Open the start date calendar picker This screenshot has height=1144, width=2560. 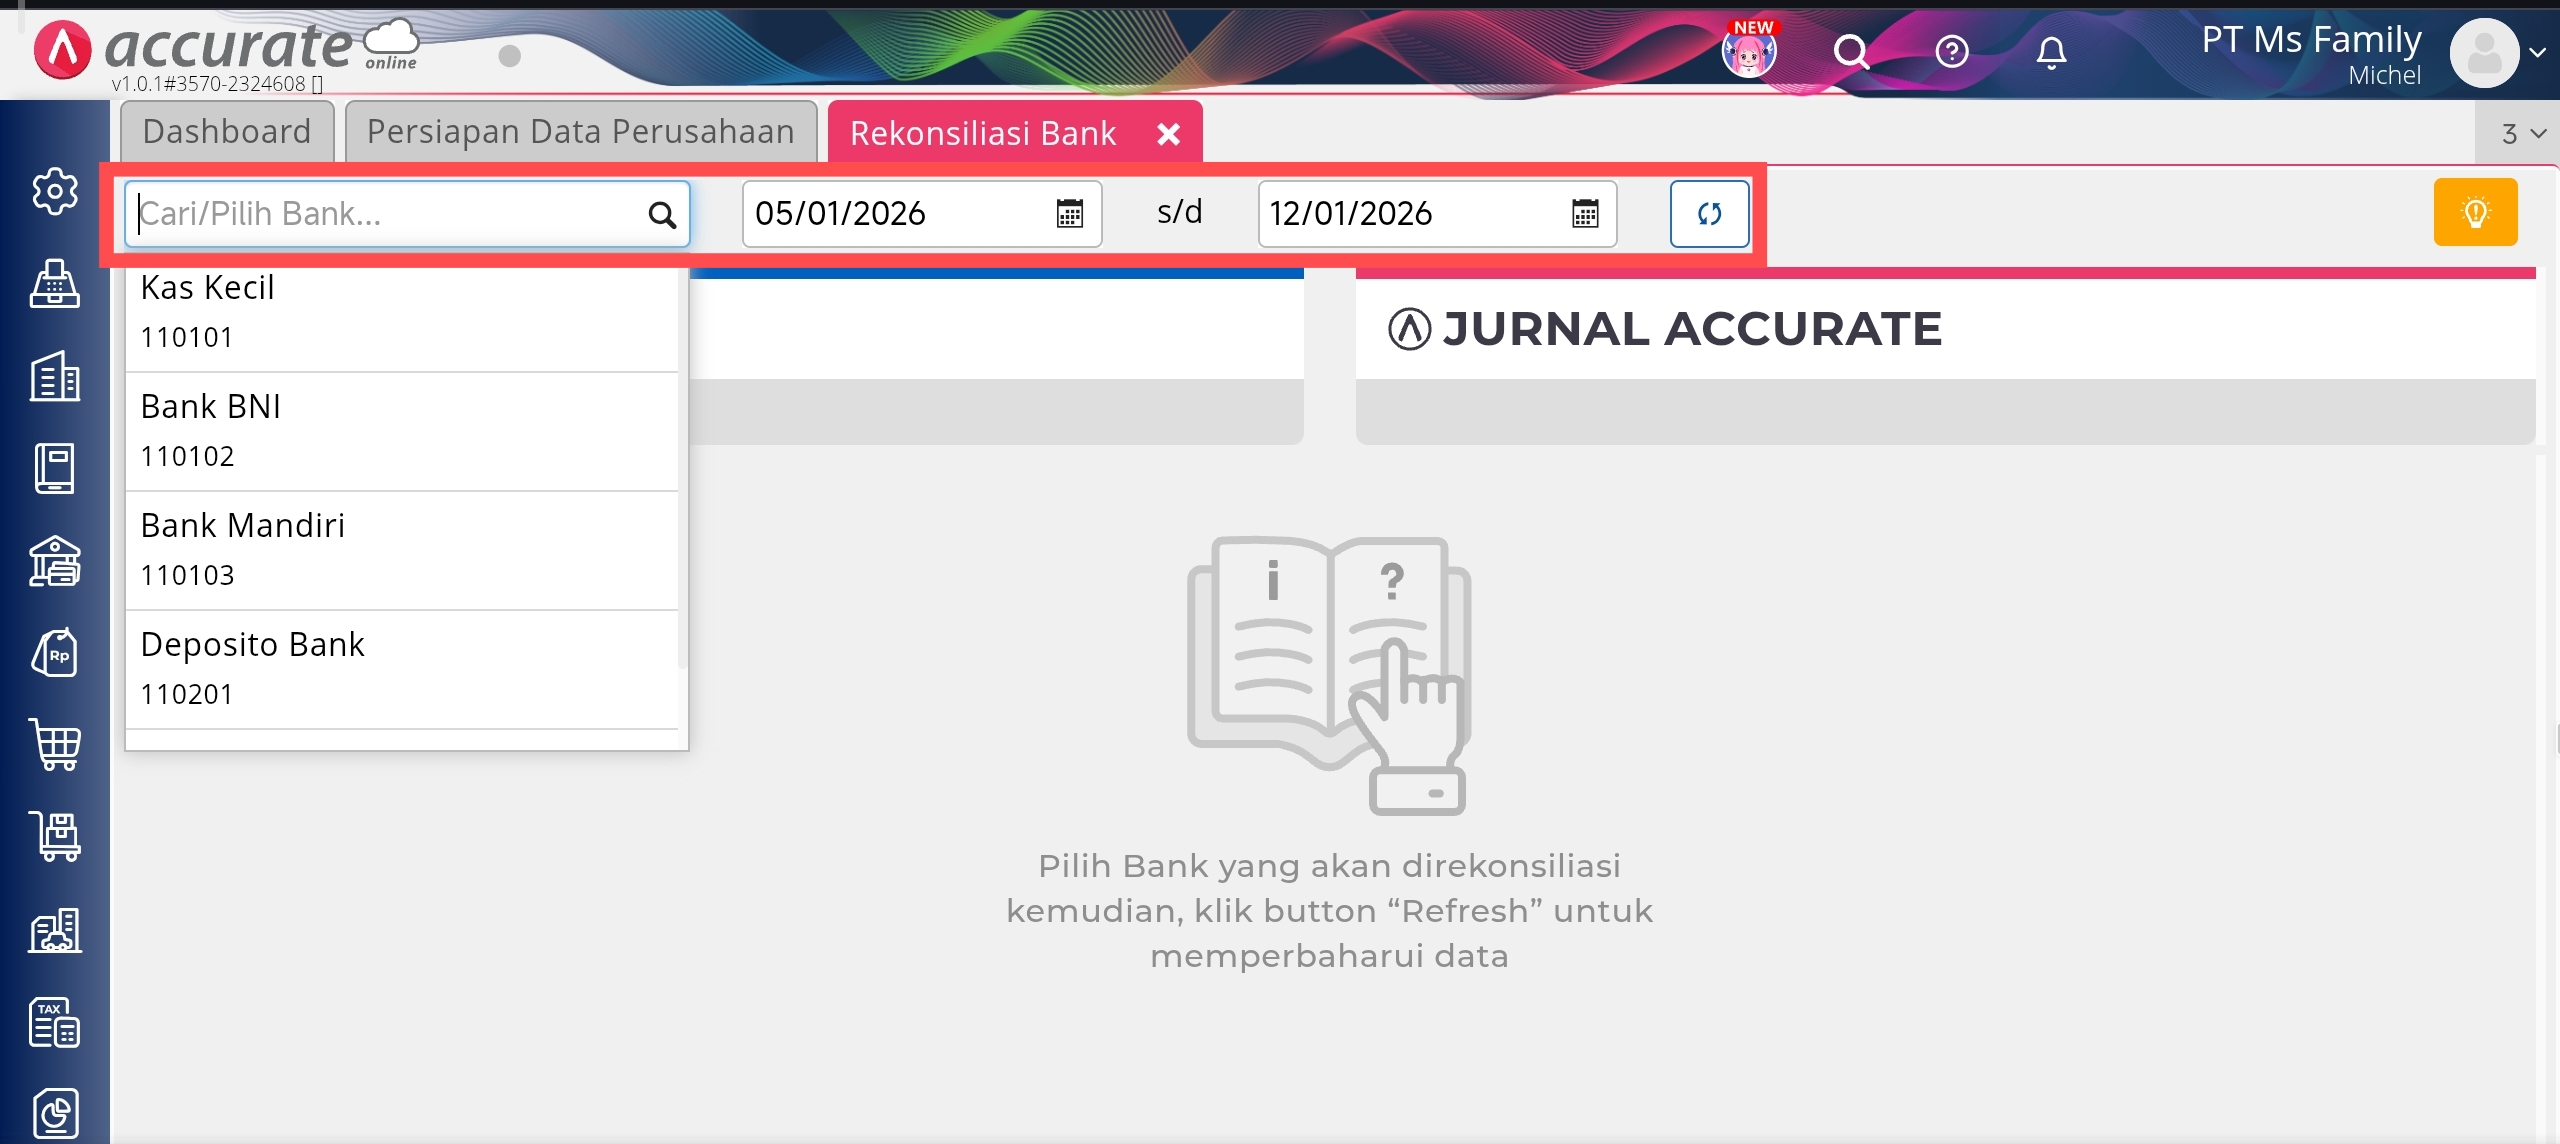coord(1070,214)
